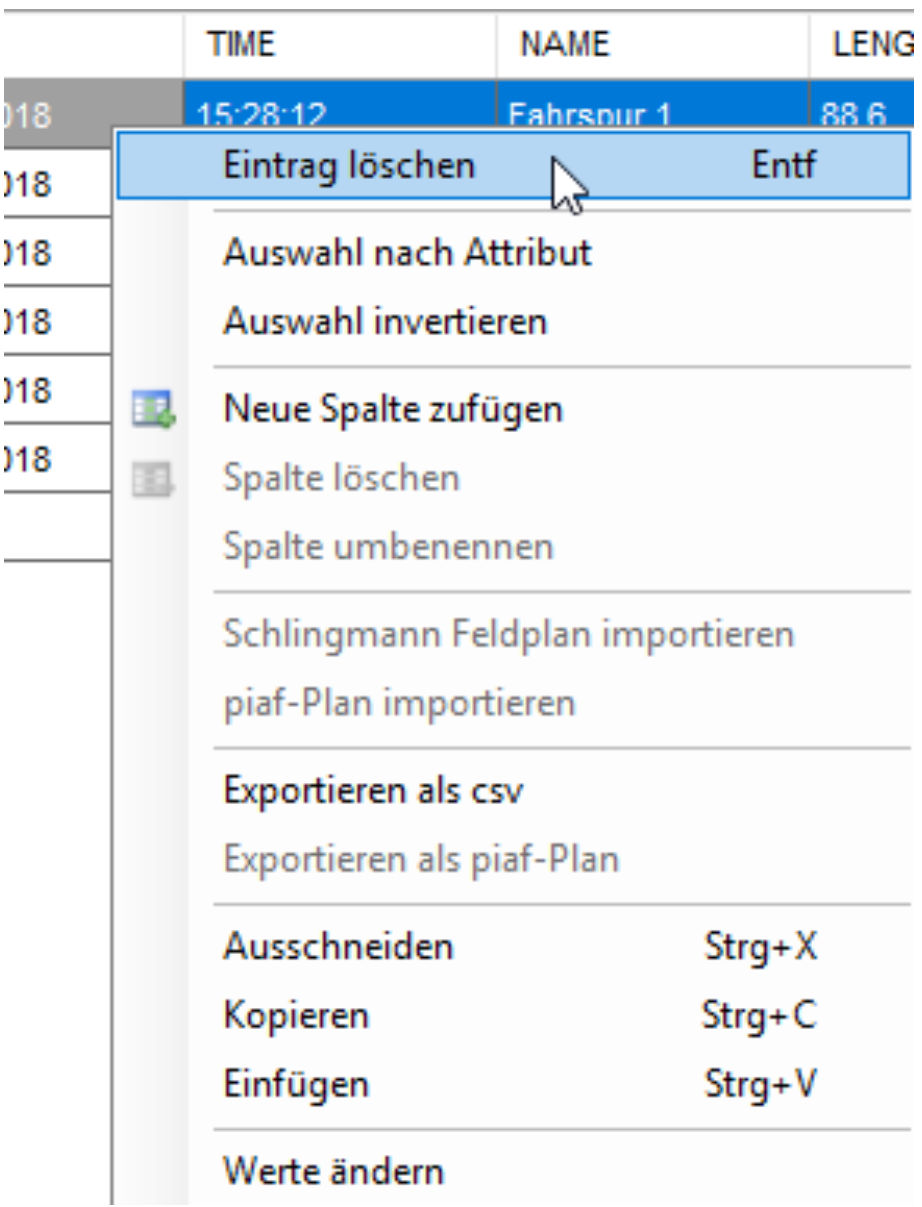This screenshot has width=922, height=1207.
Task: Export table with Exportieren als csv
Action: click(x=373, y=791)
